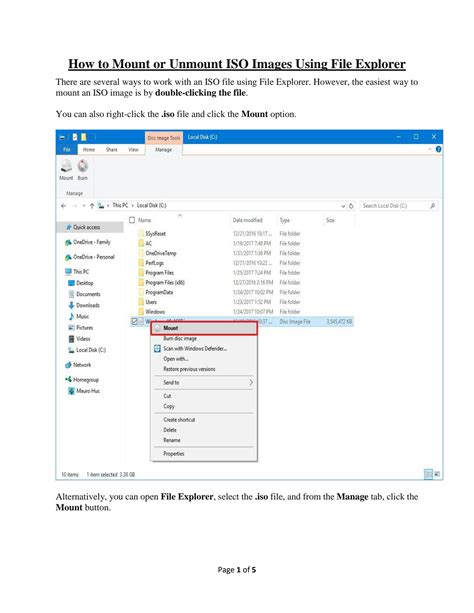Choose Open with... from context menu
This screenshot has height=613, width=474.
pos(204,359)
